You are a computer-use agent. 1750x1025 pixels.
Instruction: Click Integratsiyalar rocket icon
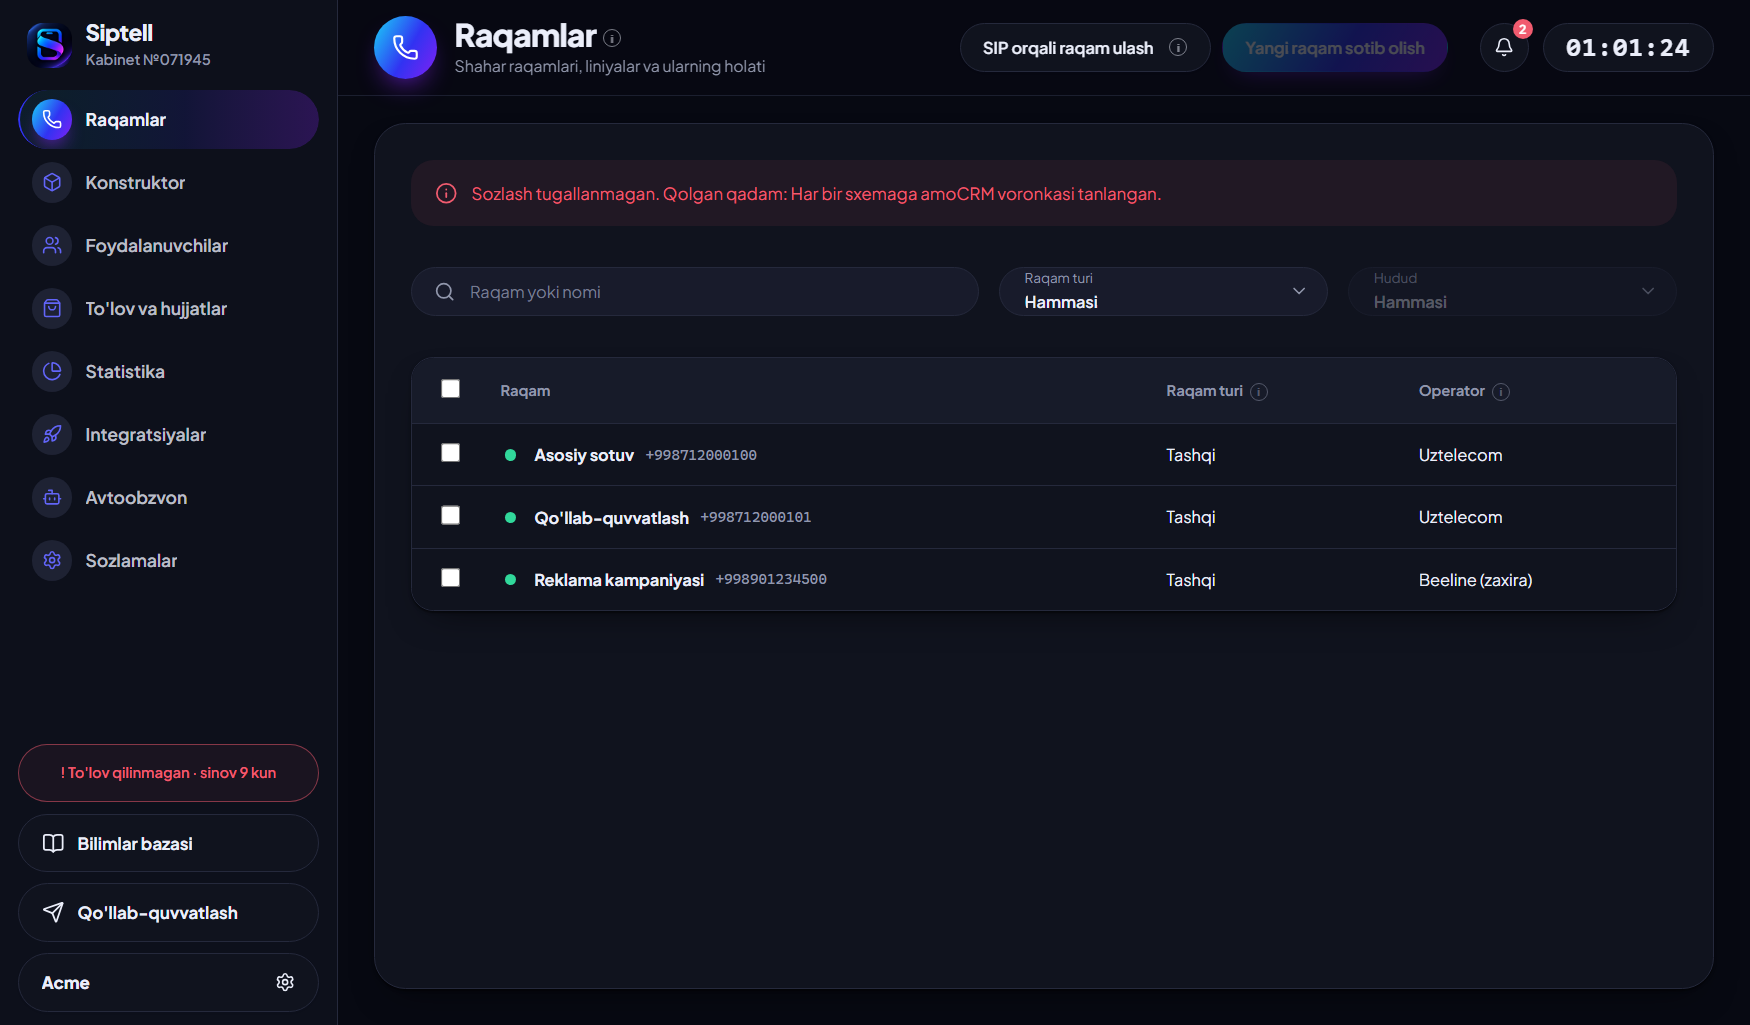pyautogui.click(x=52, y=435)
